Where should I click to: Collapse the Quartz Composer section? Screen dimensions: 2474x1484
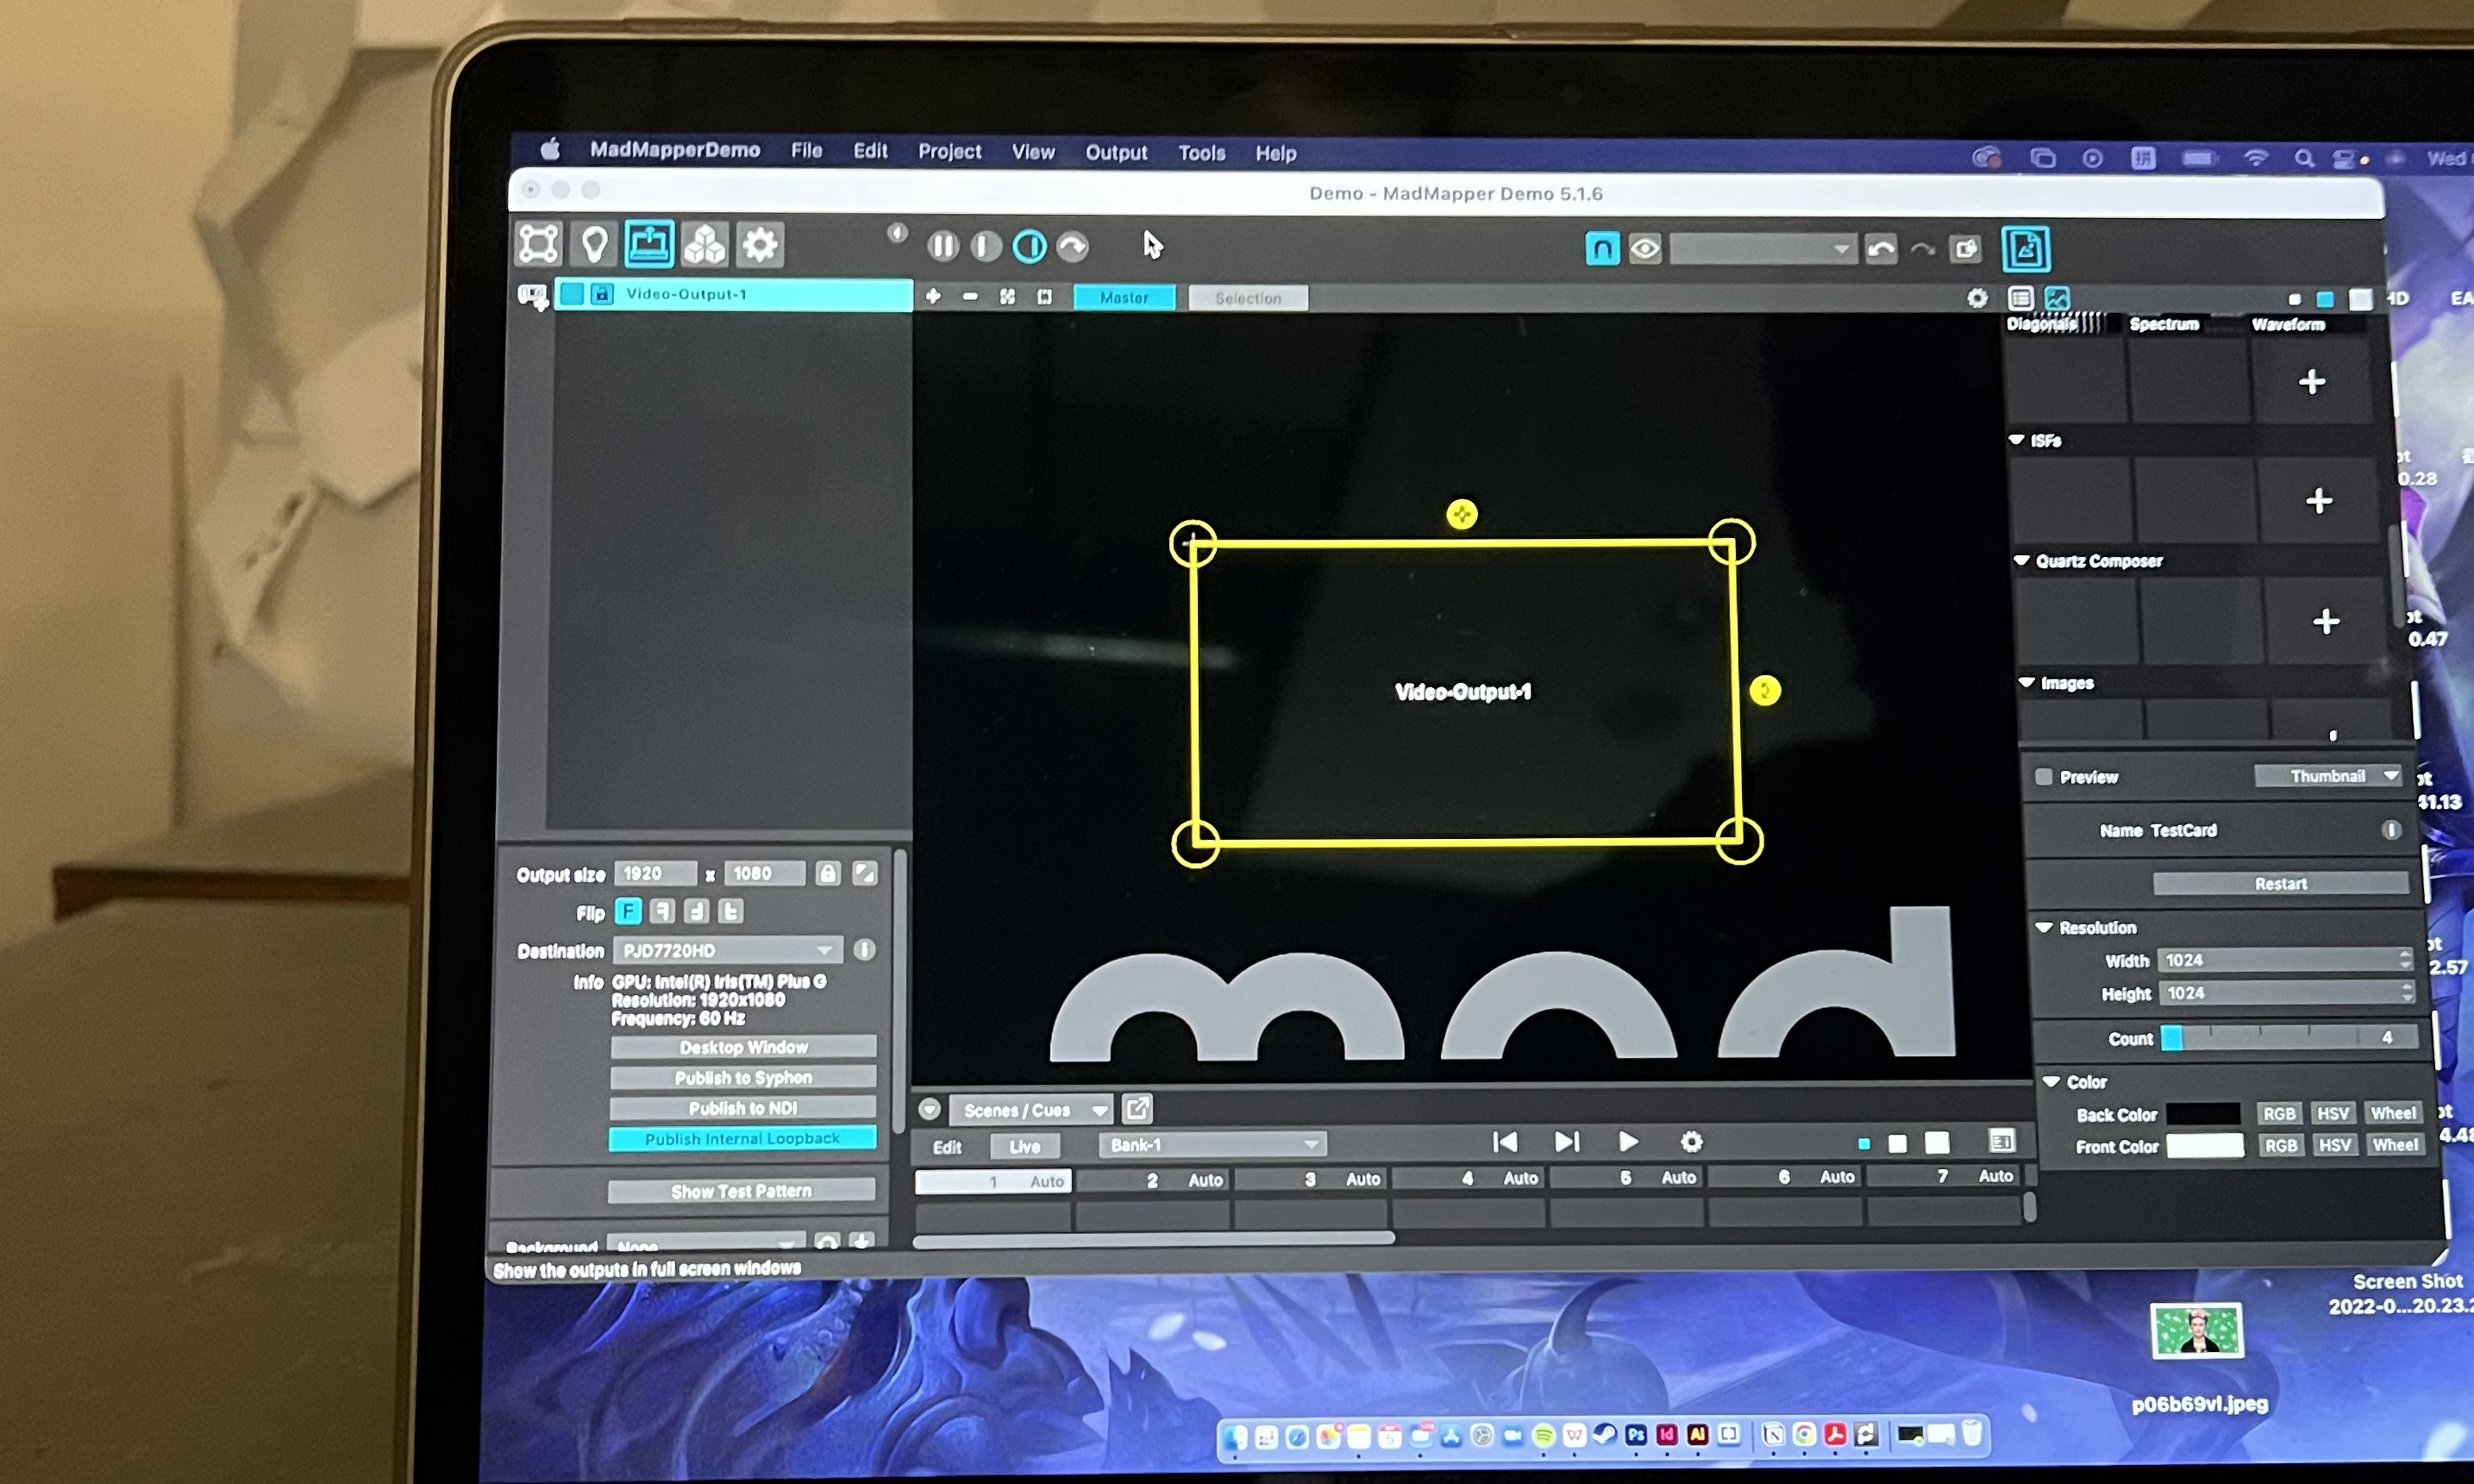coord(2022,561)
